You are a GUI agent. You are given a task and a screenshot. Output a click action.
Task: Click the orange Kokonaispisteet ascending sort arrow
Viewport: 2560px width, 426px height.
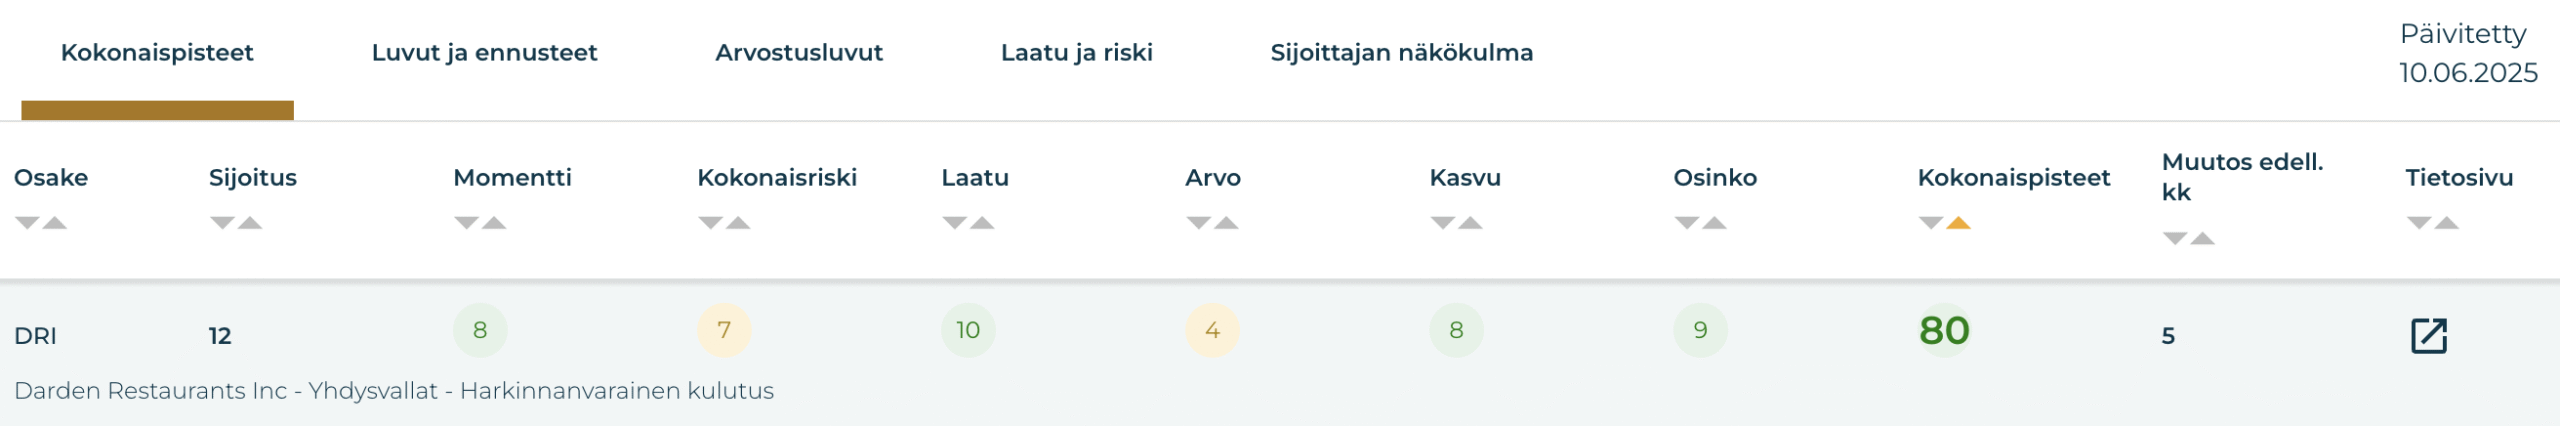point(1958,223)
